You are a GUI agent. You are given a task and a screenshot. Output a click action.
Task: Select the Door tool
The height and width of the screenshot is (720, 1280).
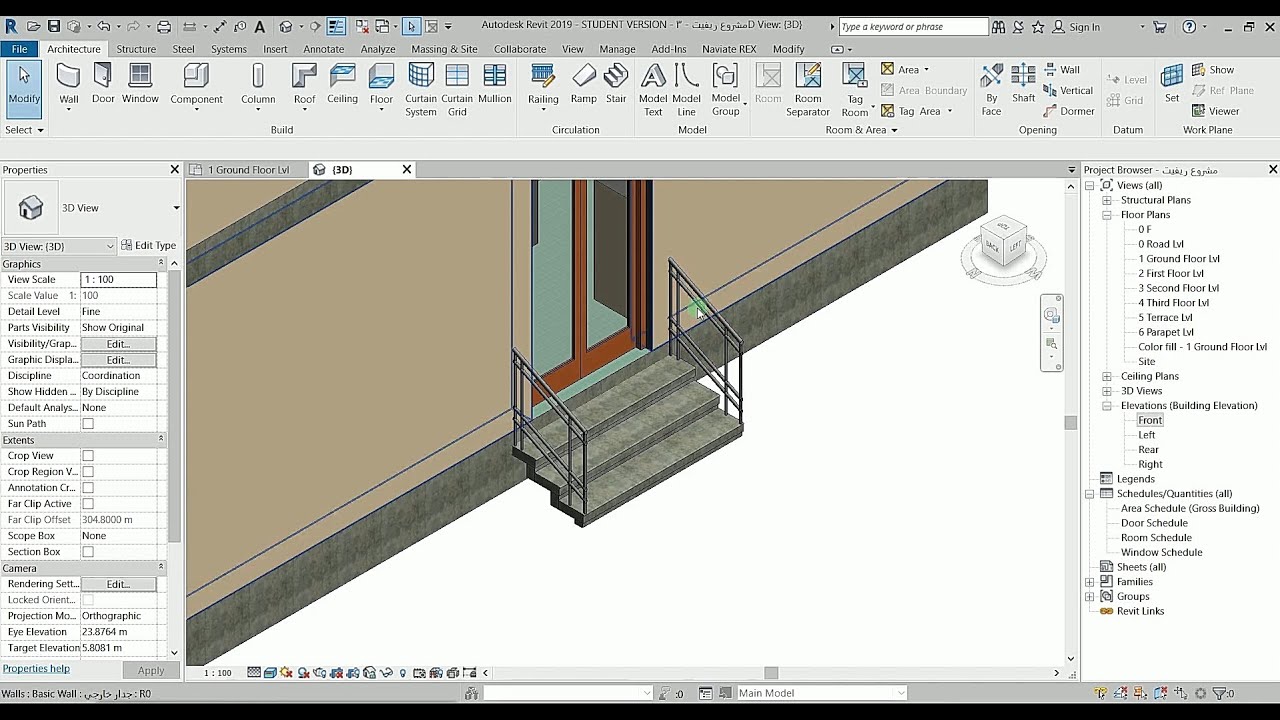(103, 84)
